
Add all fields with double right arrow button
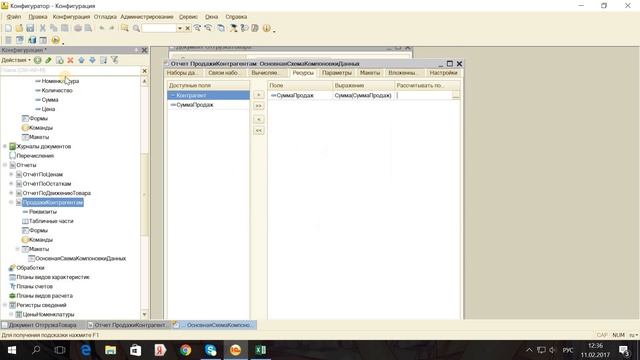tap(259, 106)
